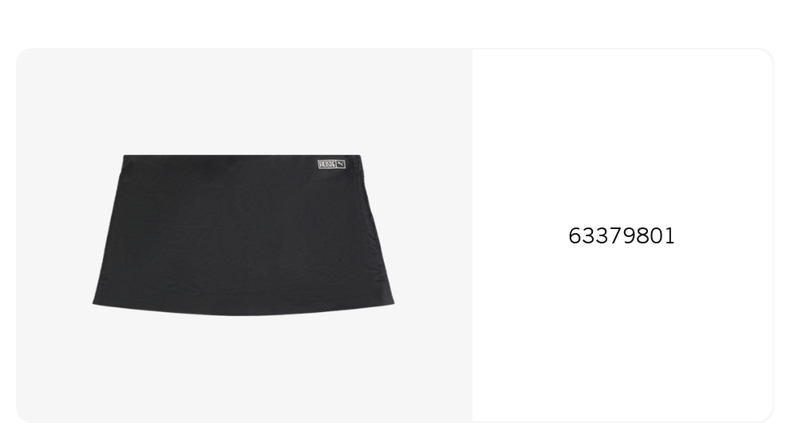
Task: Click the white space left of 63379801
Action: 520,236
